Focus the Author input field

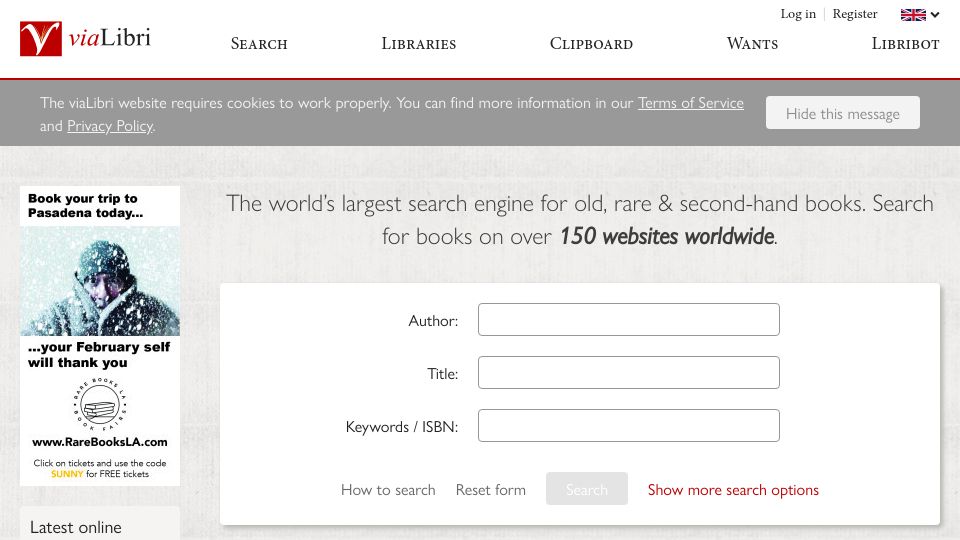629,320
